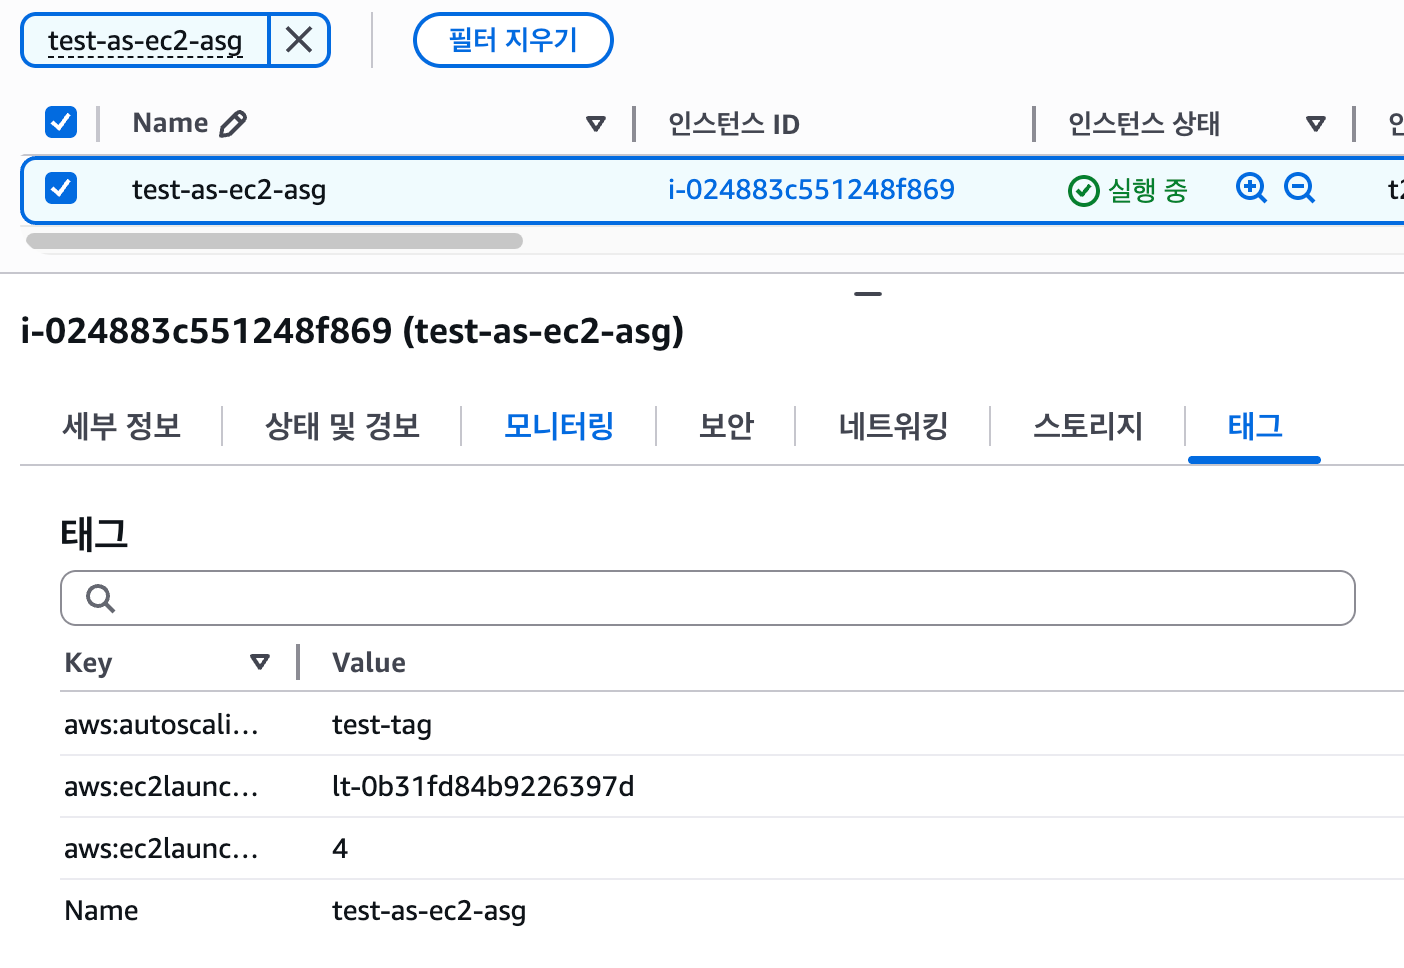1404x968 pixels.
Task: Click the 인스턴스 ID column header
Action: click(x=734, y=124)
